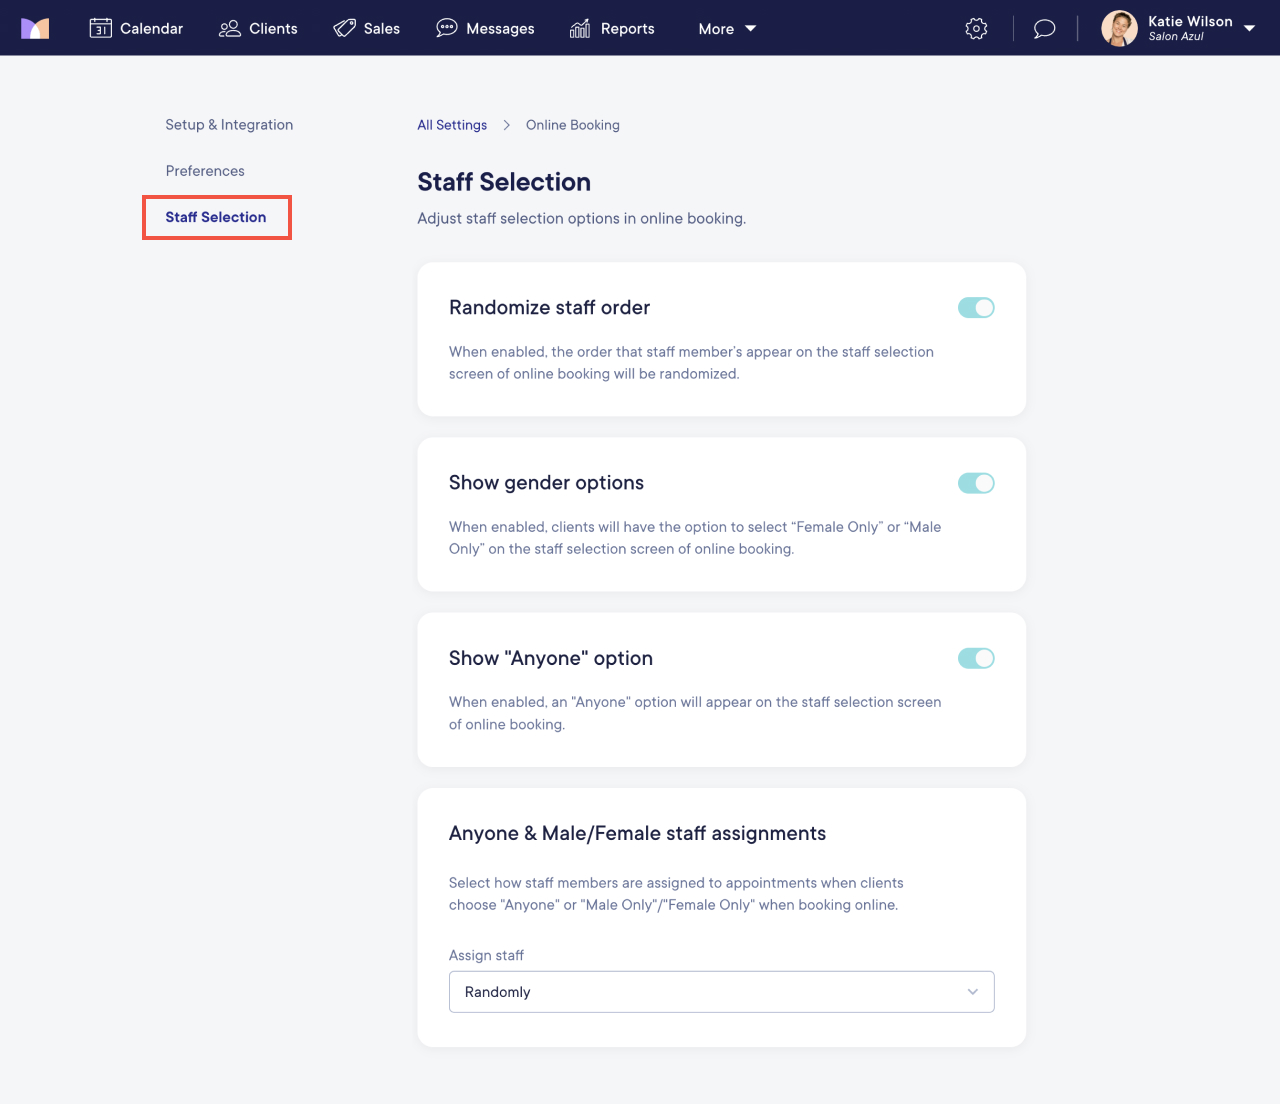Toggle the Show "Anyone" option switch
This screenshot has height=1104, width=1280.
[x=976, y=658]
